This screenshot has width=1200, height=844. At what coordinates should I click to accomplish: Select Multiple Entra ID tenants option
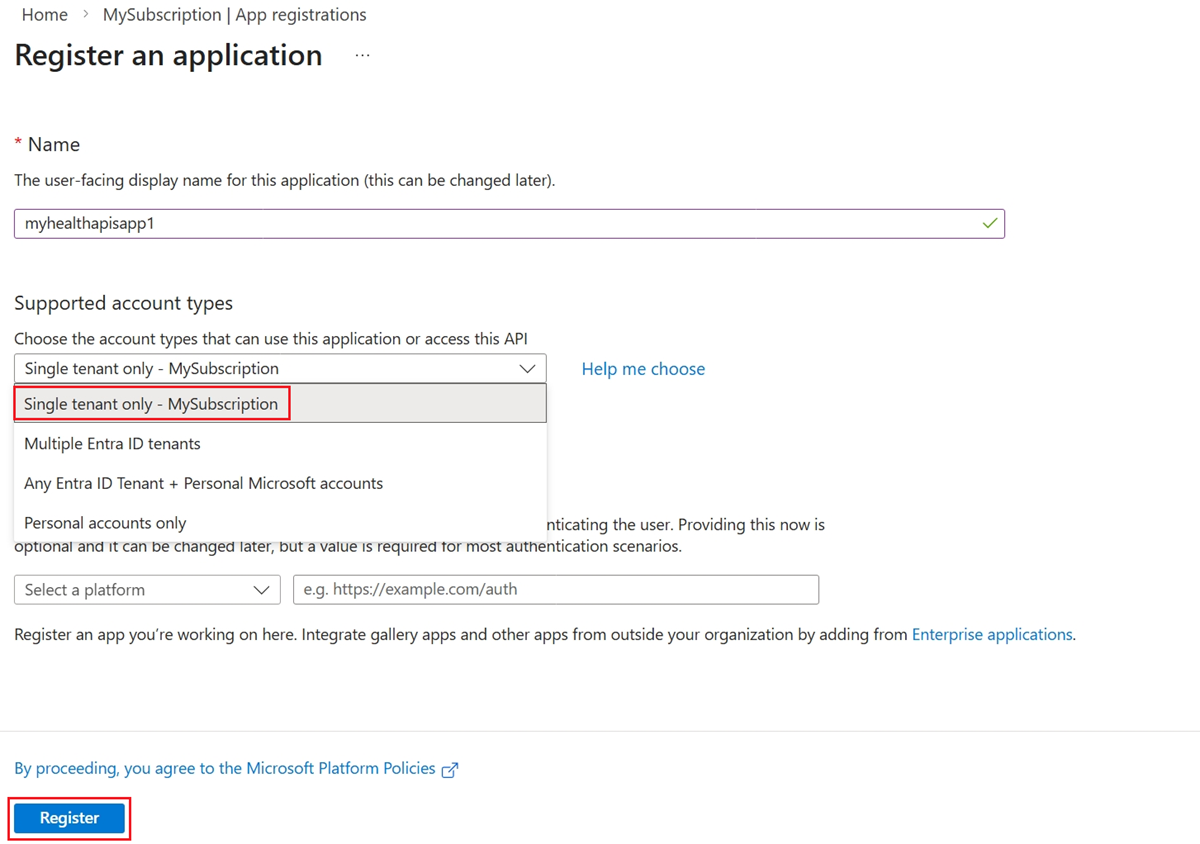112,444
